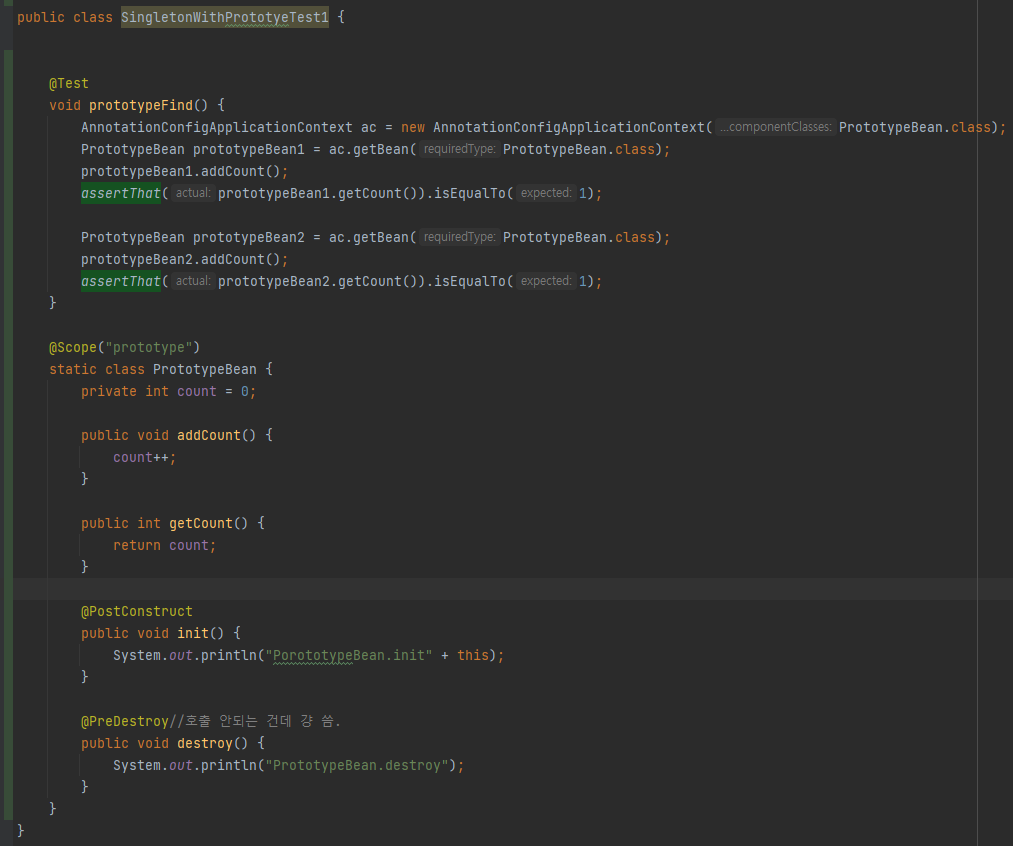Click requiredType: hint on prototypeBean1 line
Viewport: 1013px width, 846px height.
(459, 149)
